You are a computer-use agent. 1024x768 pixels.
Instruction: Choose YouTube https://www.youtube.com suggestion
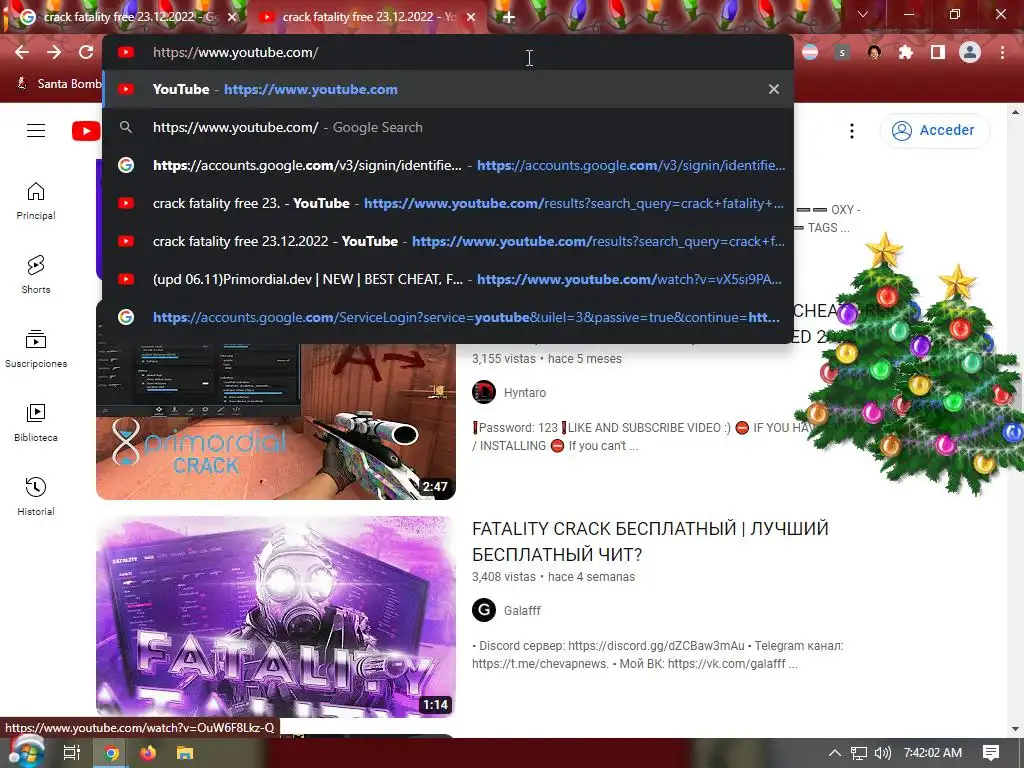448,89
